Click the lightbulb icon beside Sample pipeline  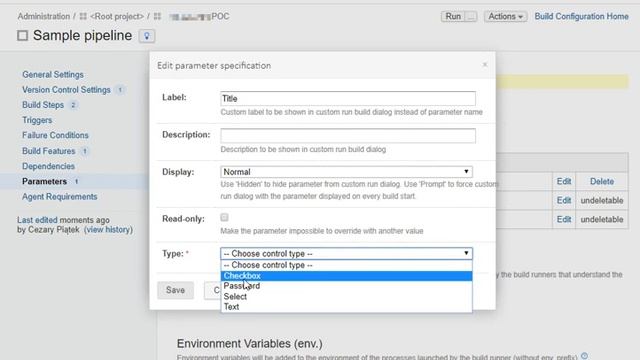pos(147,36)
